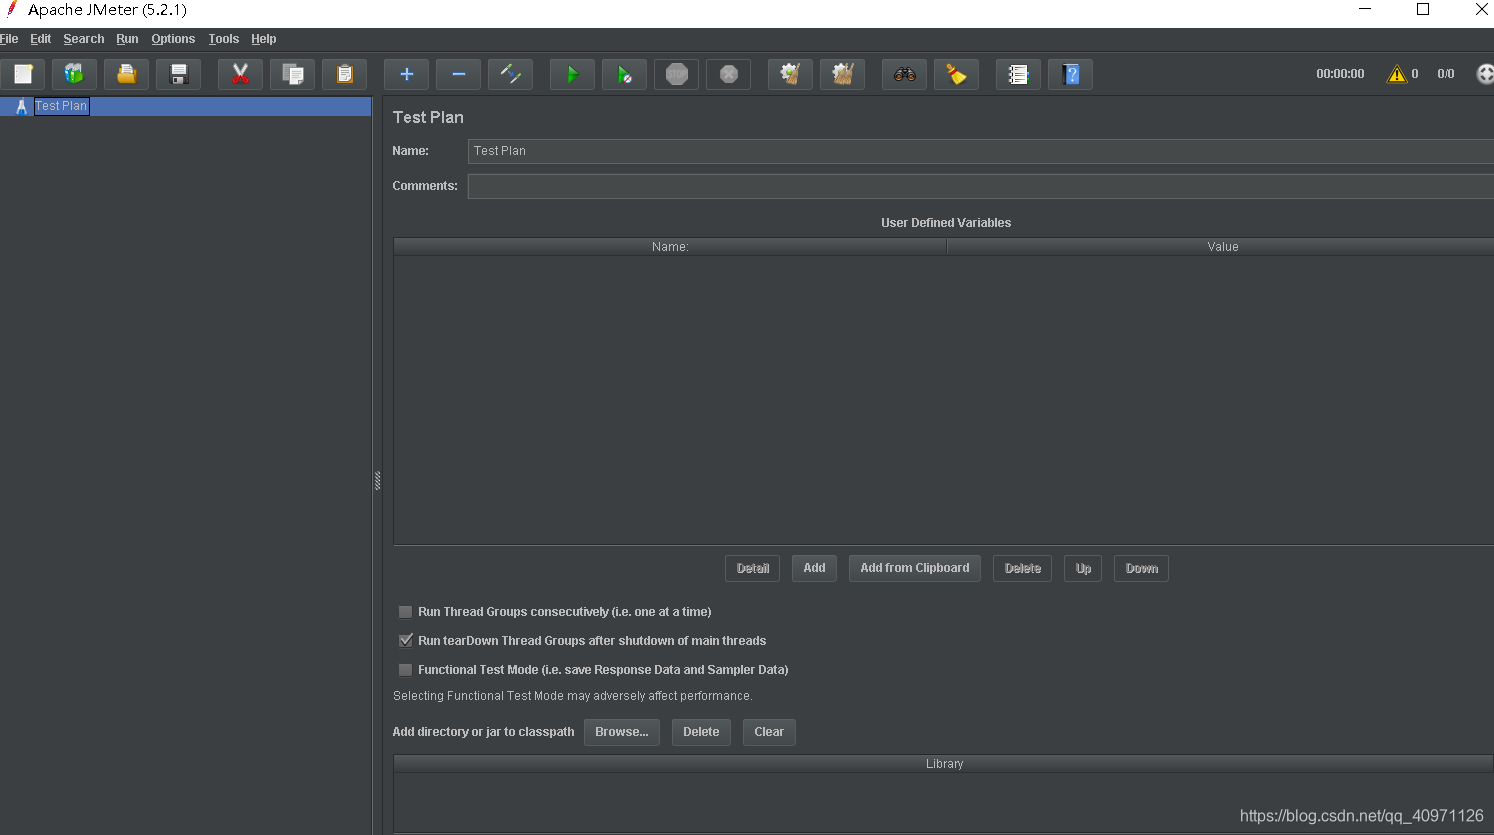The width and height of the screenshot is (1494, 835).
Task: Click the Test Plan tree icon
Action: tap(21, 106)
